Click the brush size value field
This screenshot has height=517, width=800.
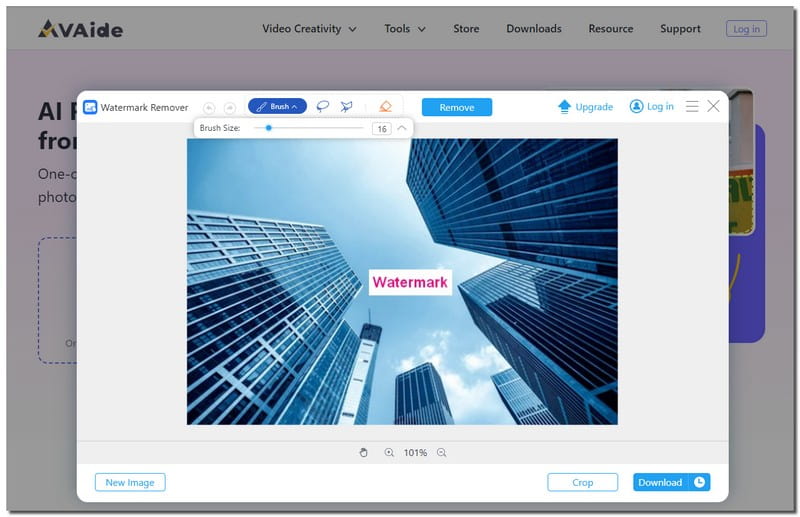[381, 129]
